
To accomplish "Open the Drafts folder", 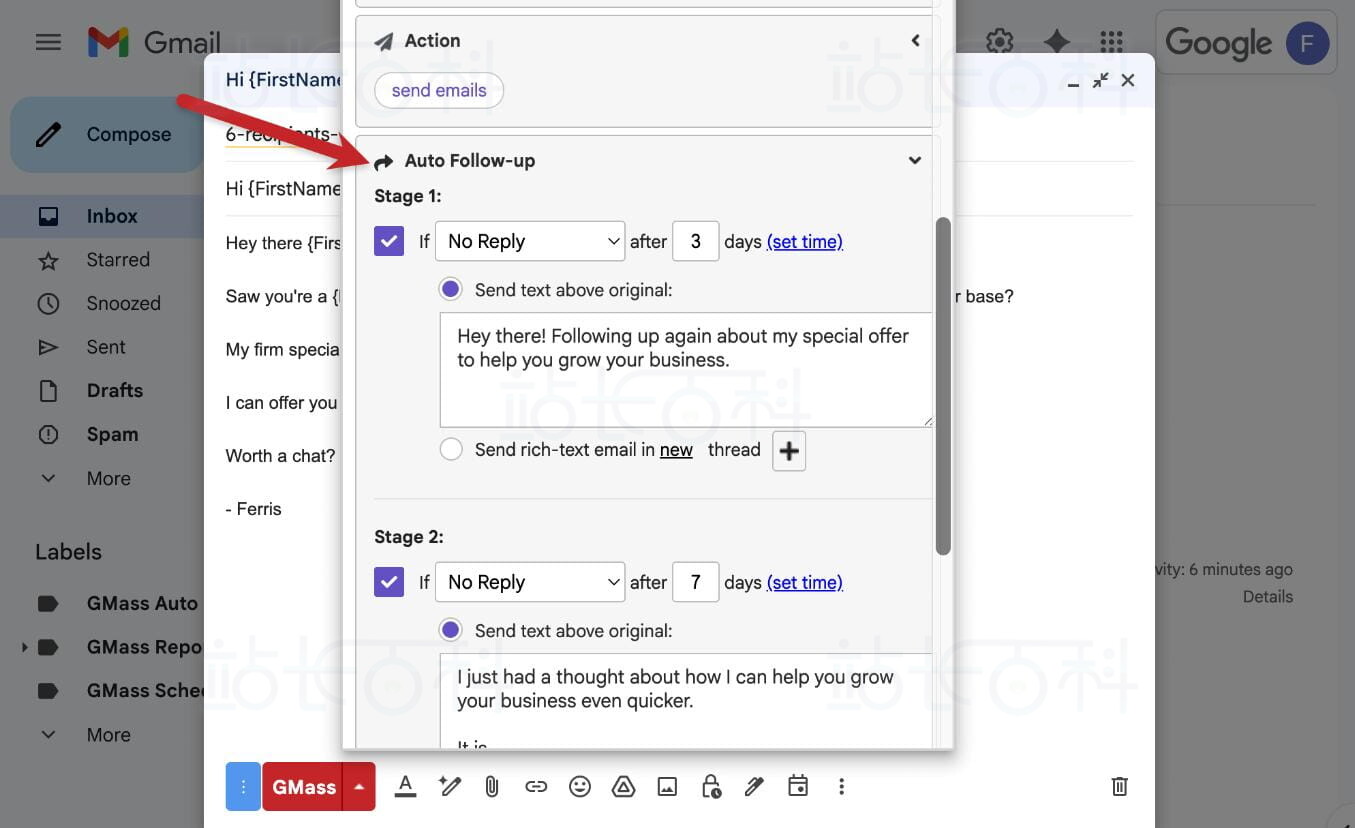I will 114,391.
